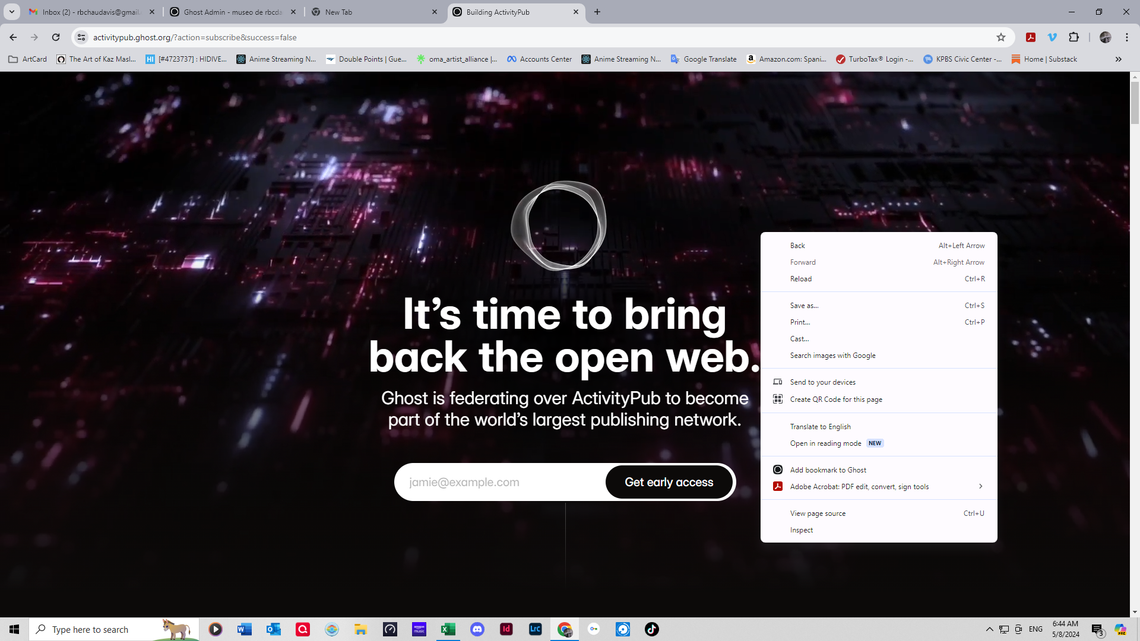Open the notification center icon
This screenshot has width=1140, height=641.
coord(1098,629)
